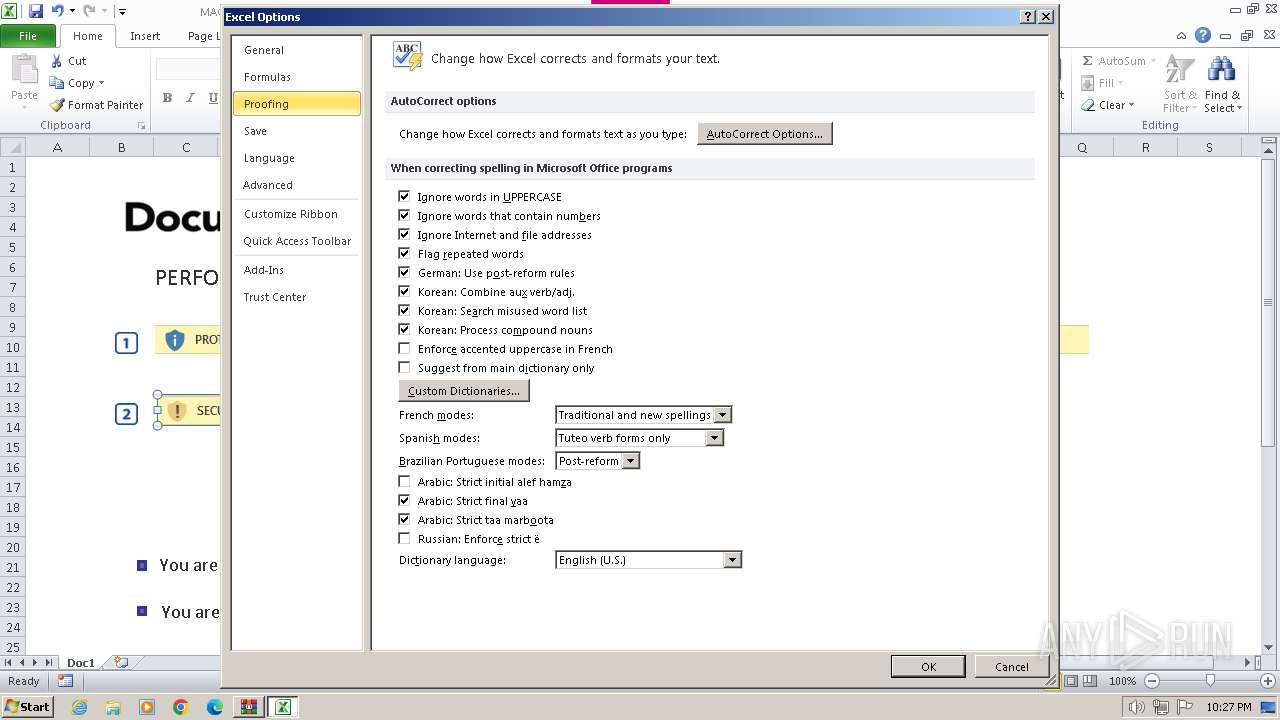The width and height of the screenshot is (1280, 720).
Task: Open Microsoft Edge from the taskbar
Action: [x=214, y=707]
